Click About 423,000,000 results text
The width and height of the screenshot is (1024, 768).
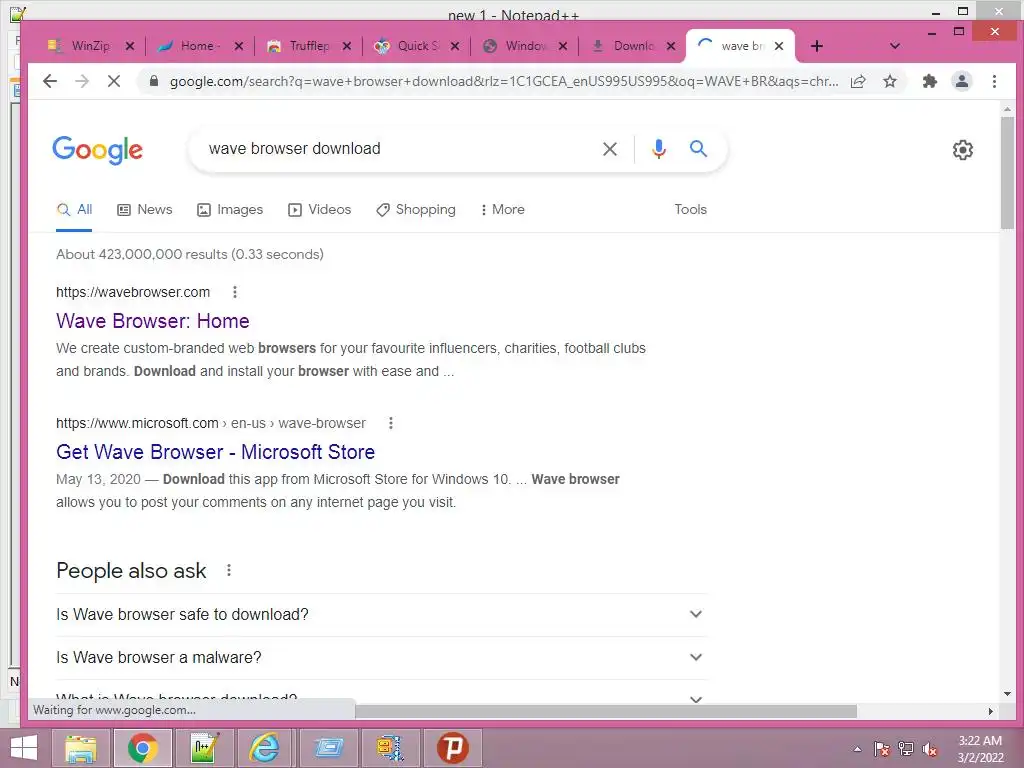(190, 254)
